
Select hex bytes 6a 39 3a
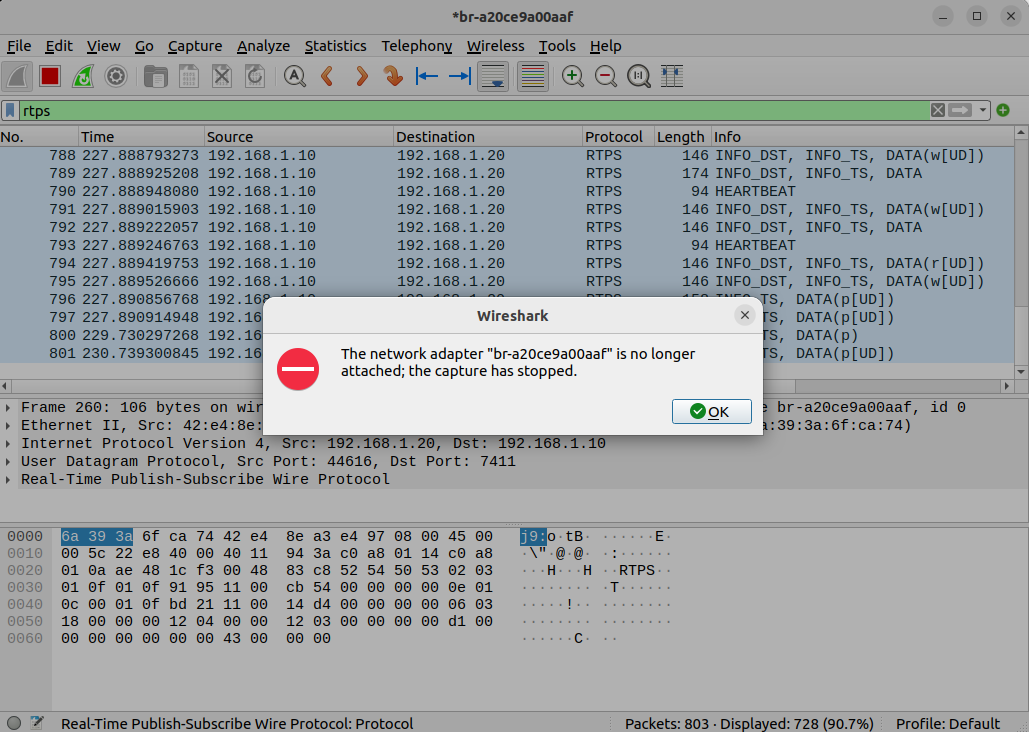point(96,536)
